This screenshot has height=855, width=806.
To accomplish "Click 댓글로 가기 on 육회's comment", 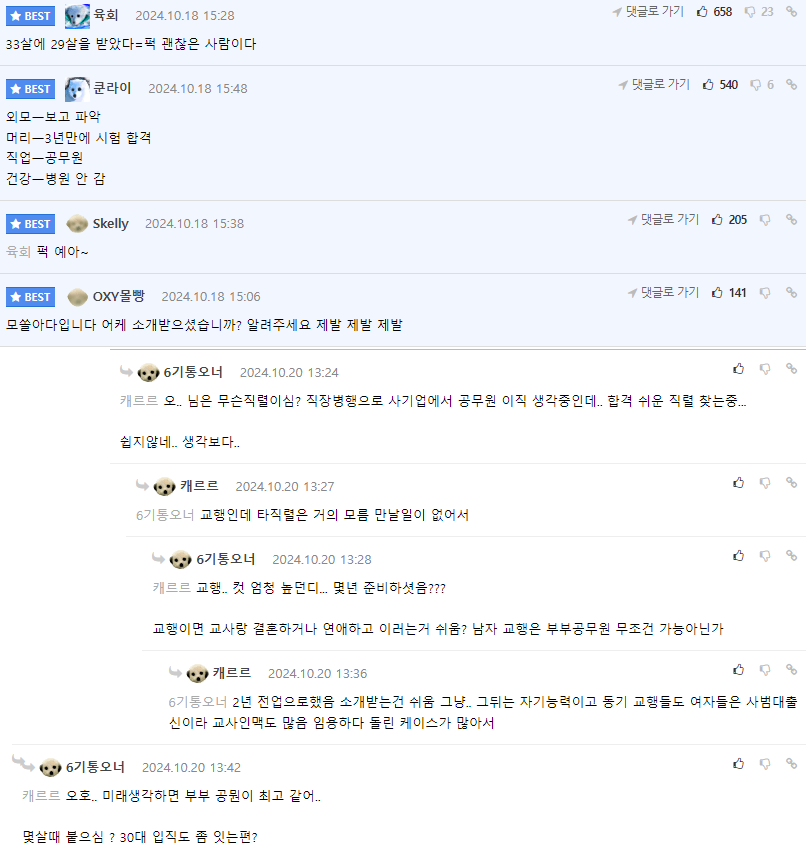I will [648, 11].
